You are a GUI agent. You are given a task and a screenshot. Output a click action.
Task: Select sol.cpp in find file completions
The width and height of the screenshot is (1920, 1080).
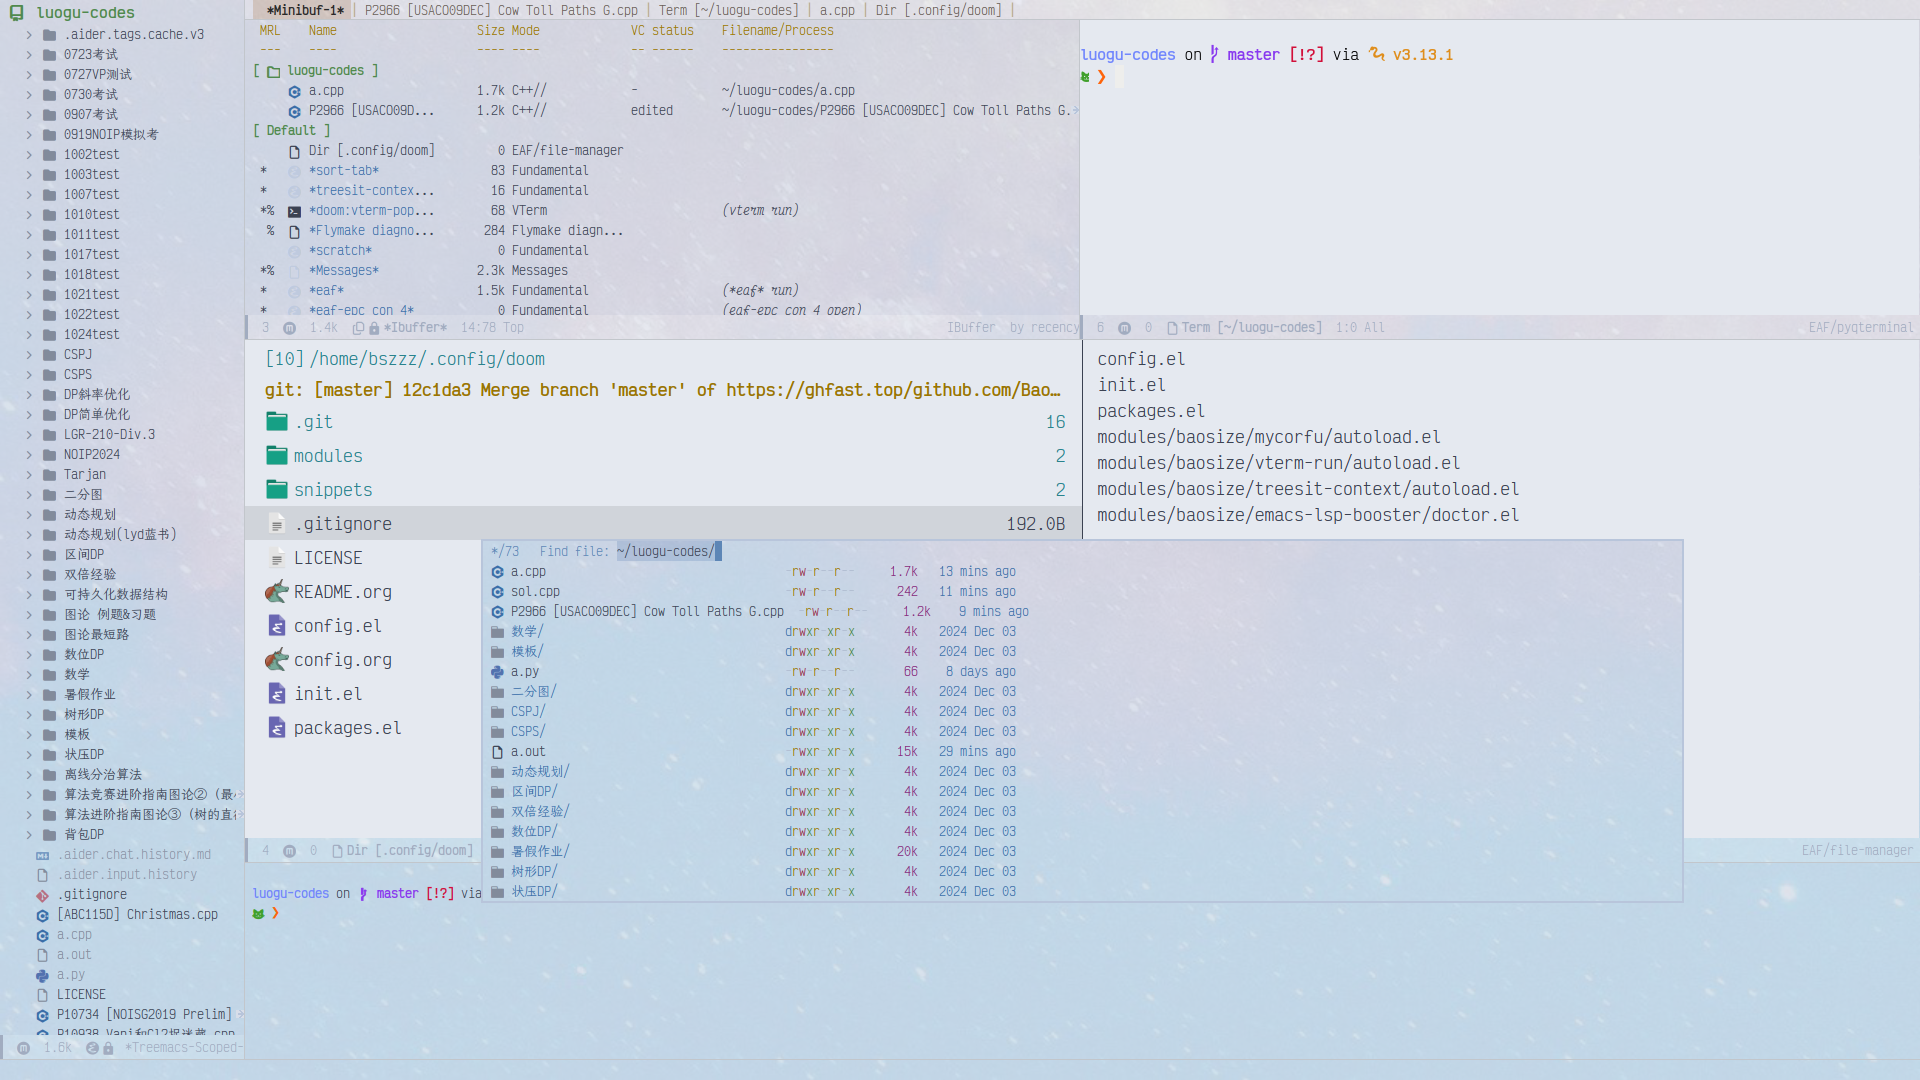pos(535,592)
